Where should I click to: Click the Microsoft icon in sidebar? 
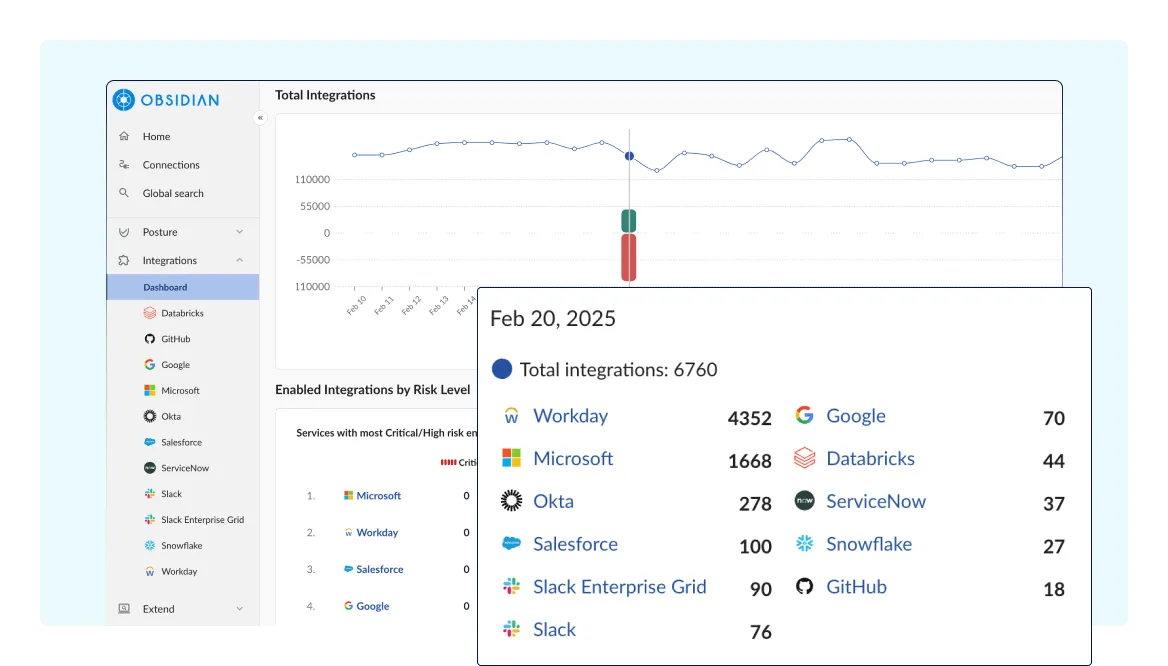[150, 390]
